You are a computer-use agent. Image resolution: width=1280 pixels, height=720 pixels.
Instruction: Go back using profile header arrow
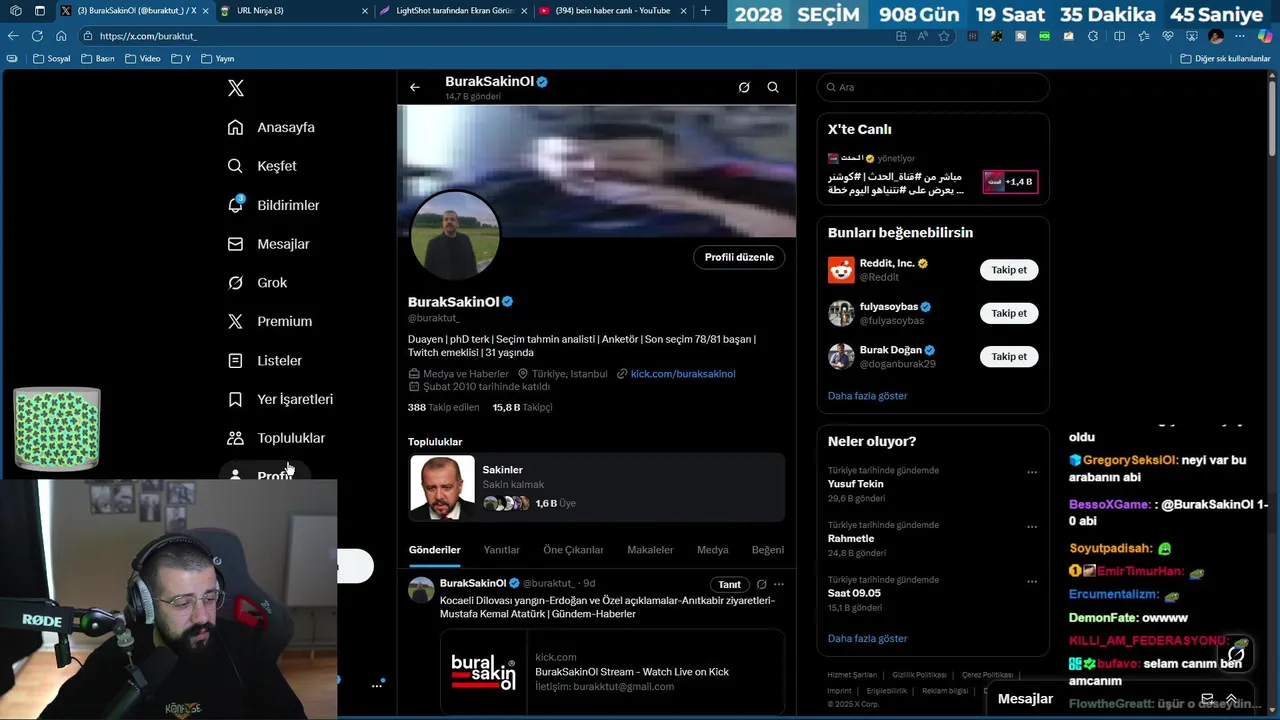415,87
